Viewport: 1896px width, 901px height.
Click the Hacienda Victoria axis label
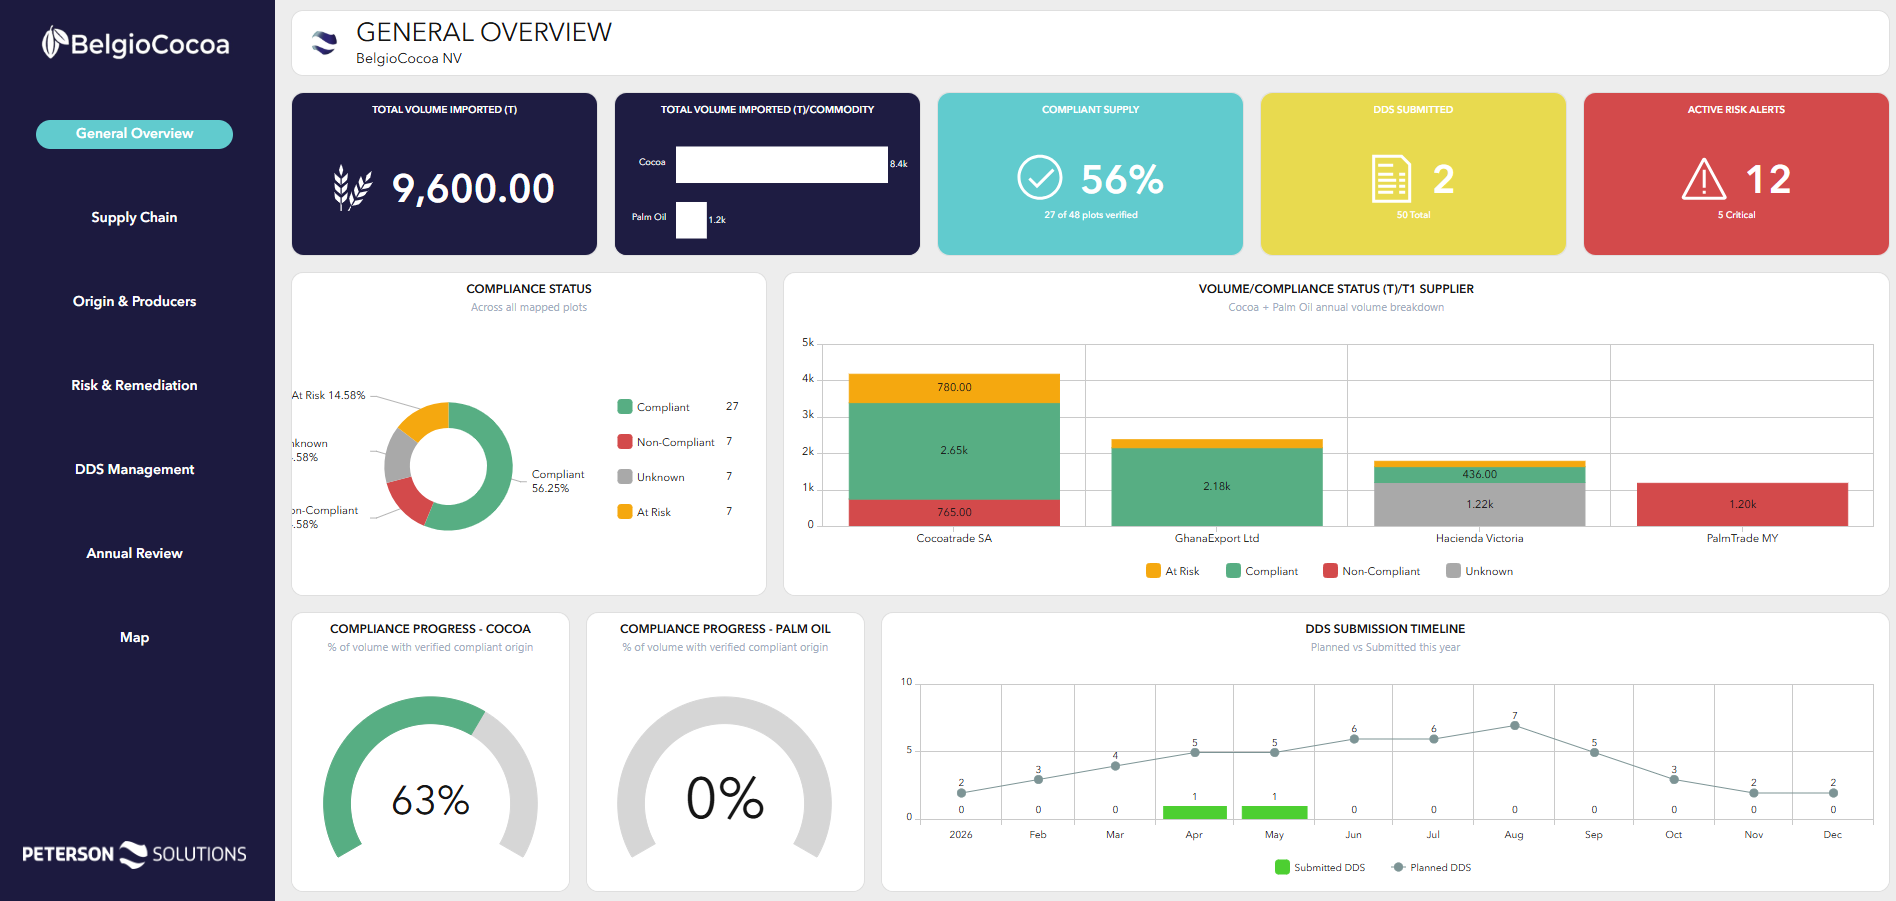(1480, 538)
